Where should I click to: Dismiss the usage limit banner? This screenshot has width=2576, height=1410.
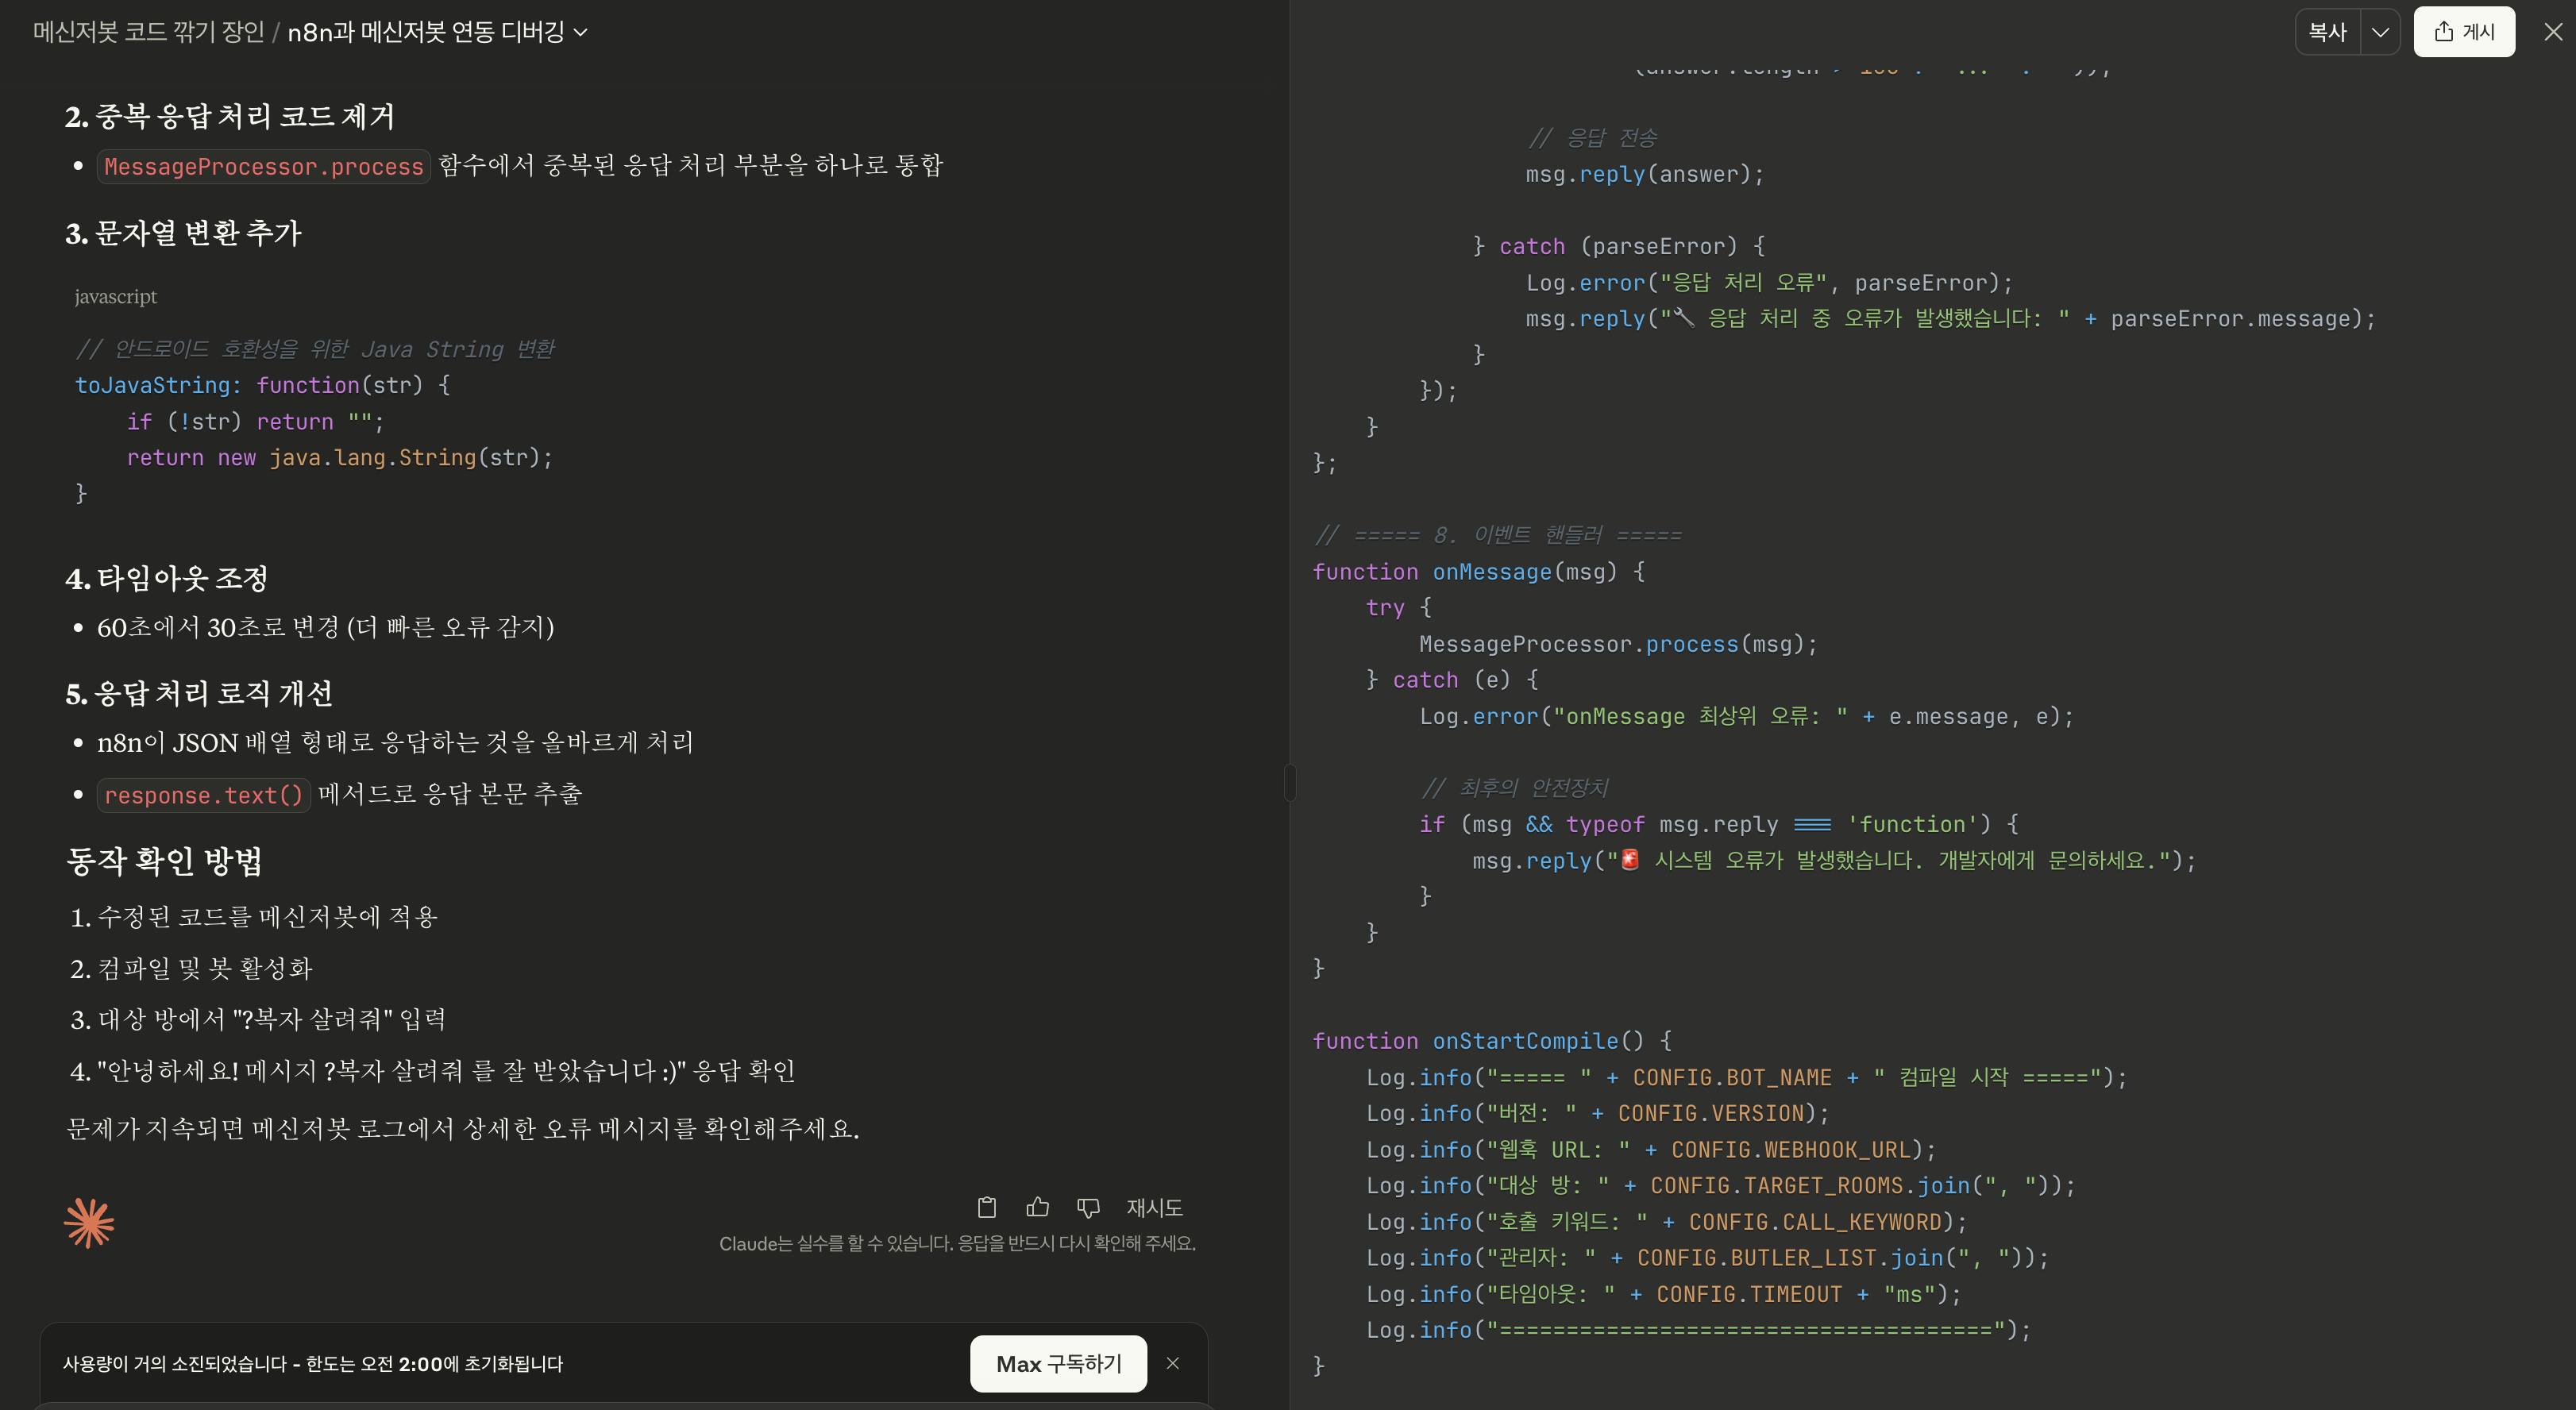coord(1173,1363)
